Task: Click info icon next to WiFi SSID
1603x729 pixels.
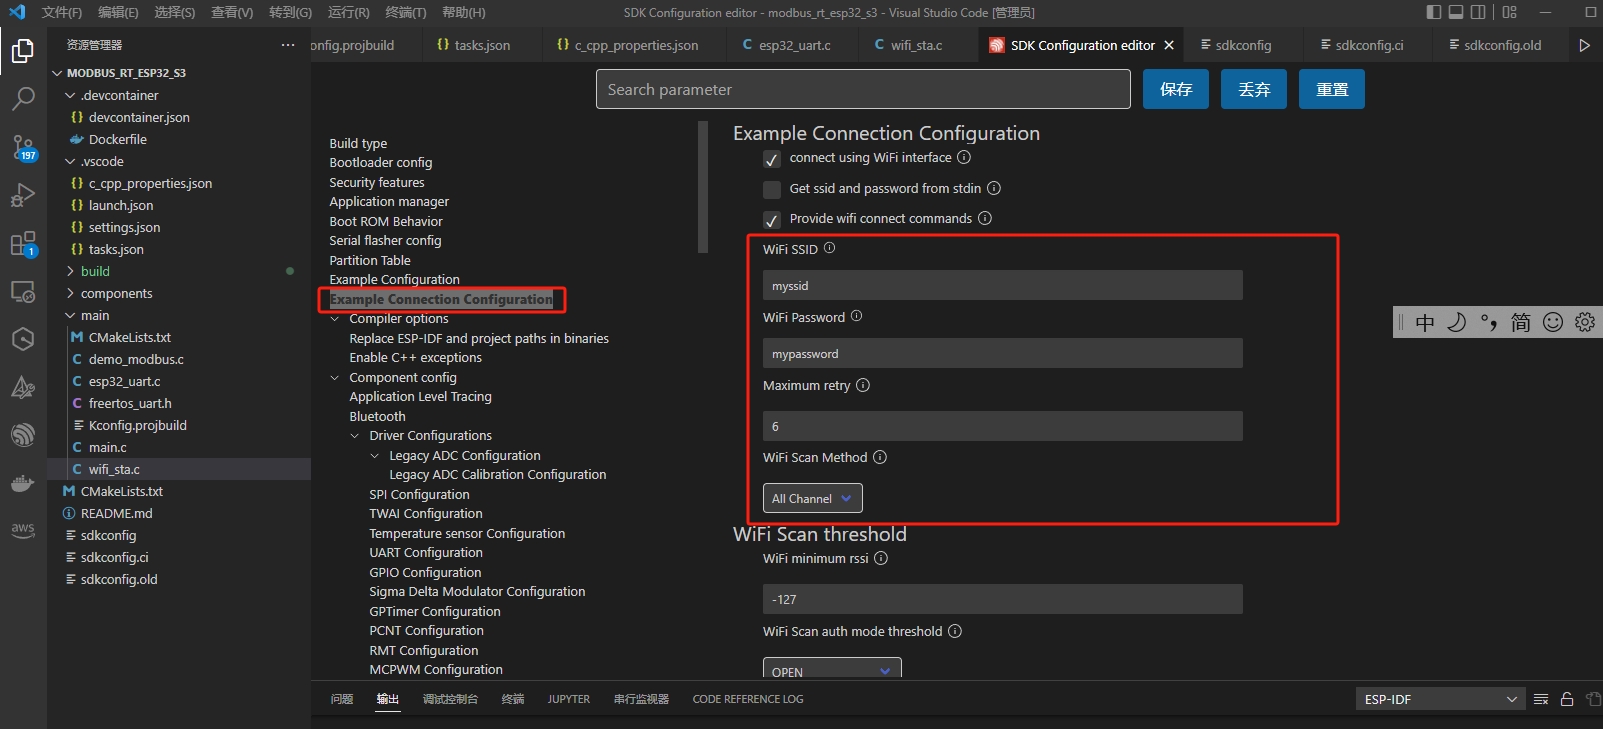Action: pyautogui.click(x=829, y=248)
